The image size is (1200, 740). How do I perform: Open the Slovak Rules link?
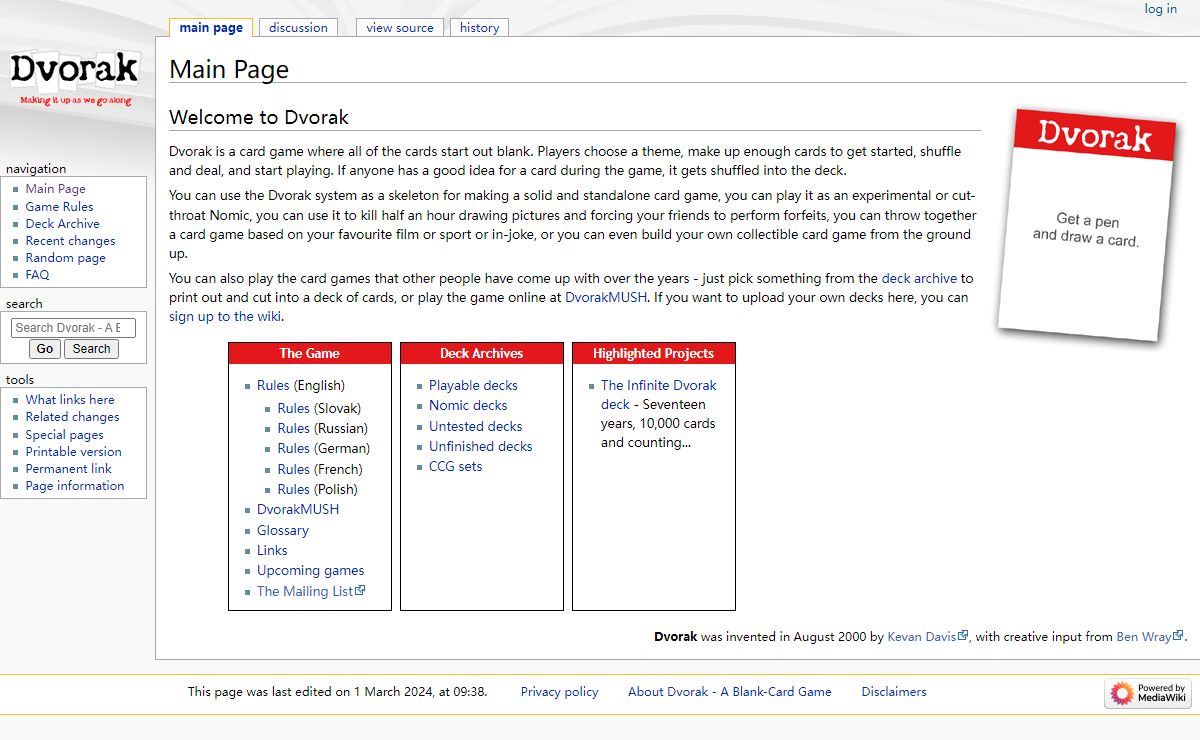pos(294,409)
